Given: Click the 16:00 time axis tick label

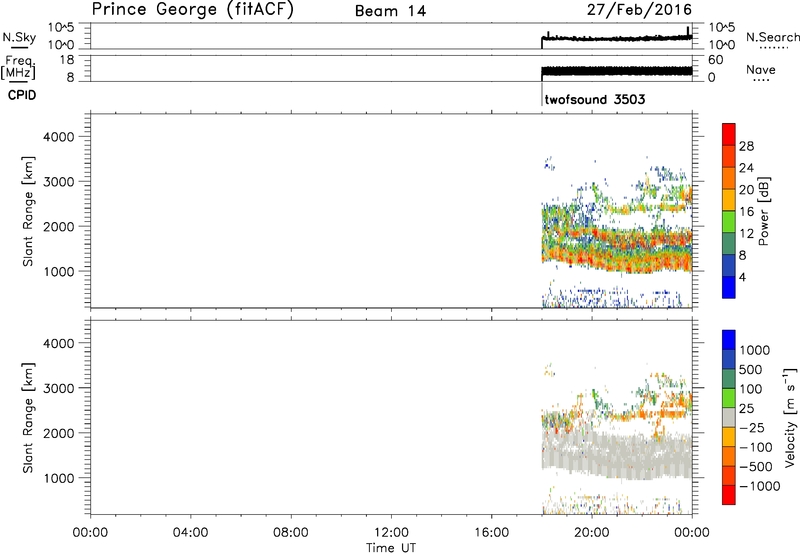Looking at the screenshot, I should pos(491,533).
